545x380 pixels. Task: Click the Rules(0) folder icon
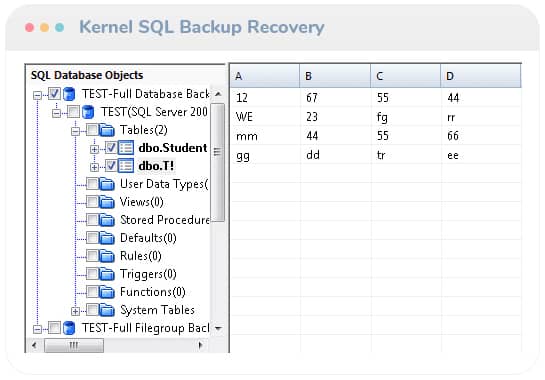107,256
